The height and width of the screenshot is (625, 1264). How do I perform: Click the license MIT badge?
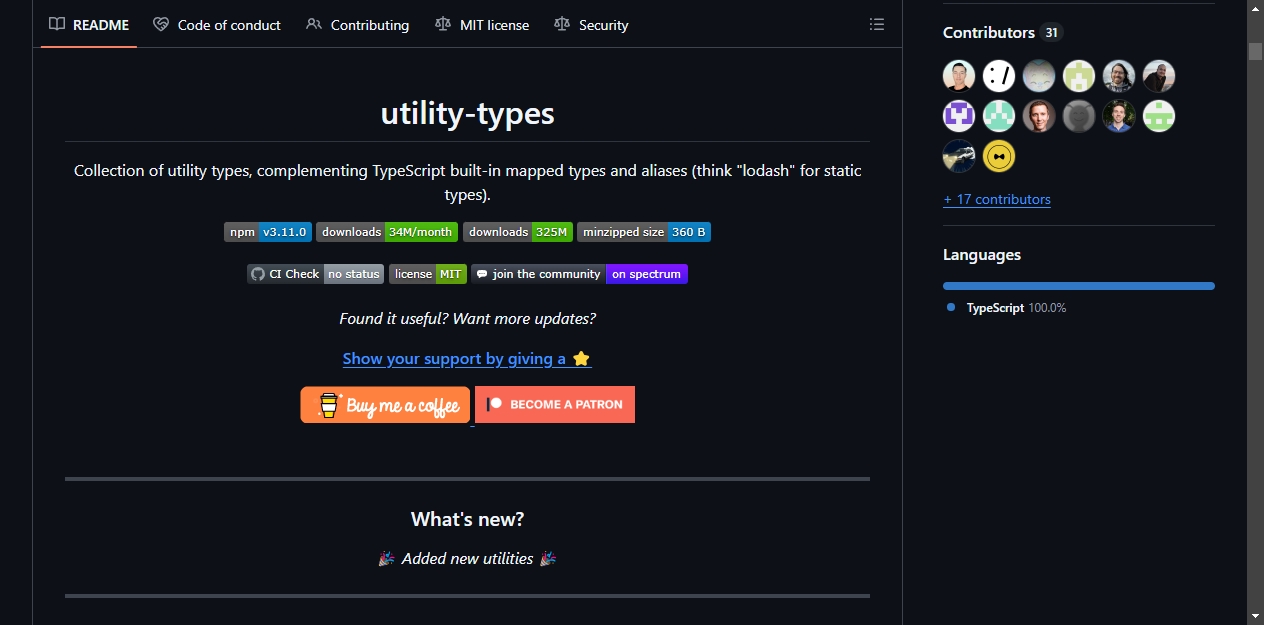tap(428, 274)
